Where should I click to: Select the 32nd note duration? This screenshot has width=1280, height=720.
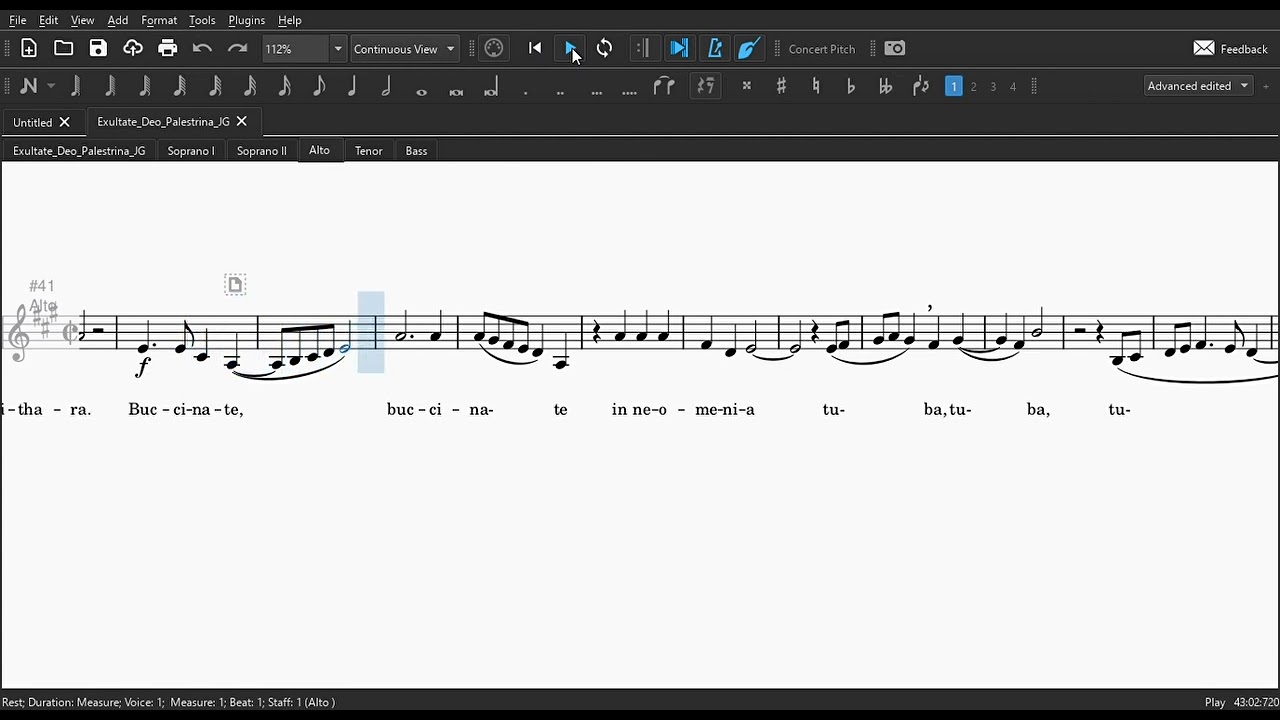(250, 86)
